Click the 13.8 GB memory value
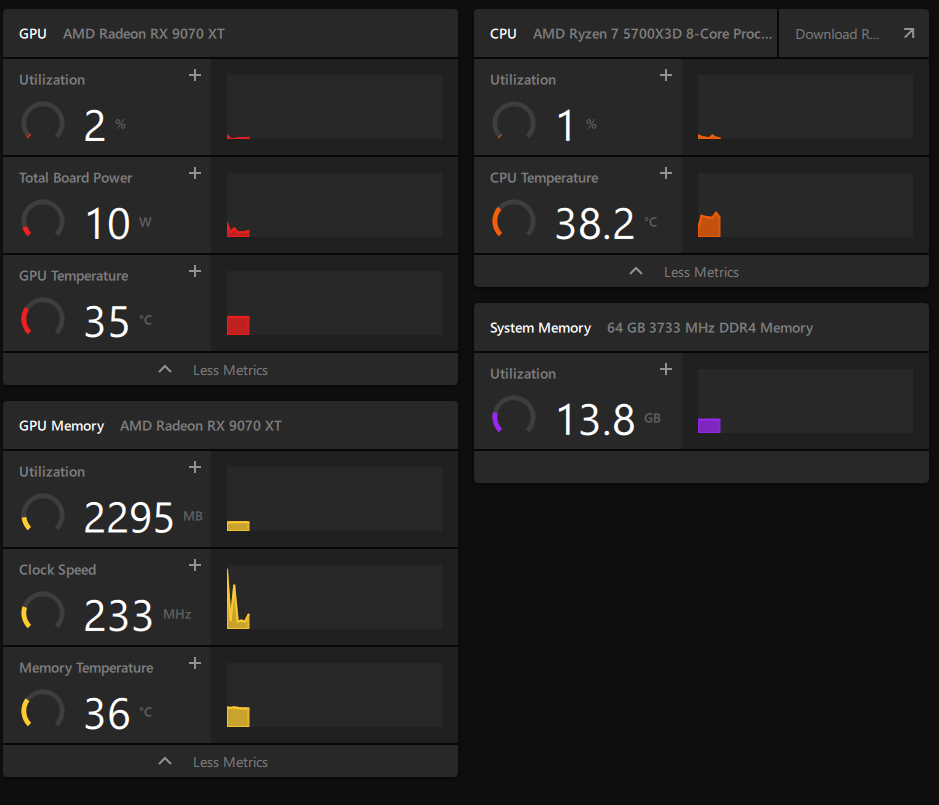The image size is (939, 805). 608,420
